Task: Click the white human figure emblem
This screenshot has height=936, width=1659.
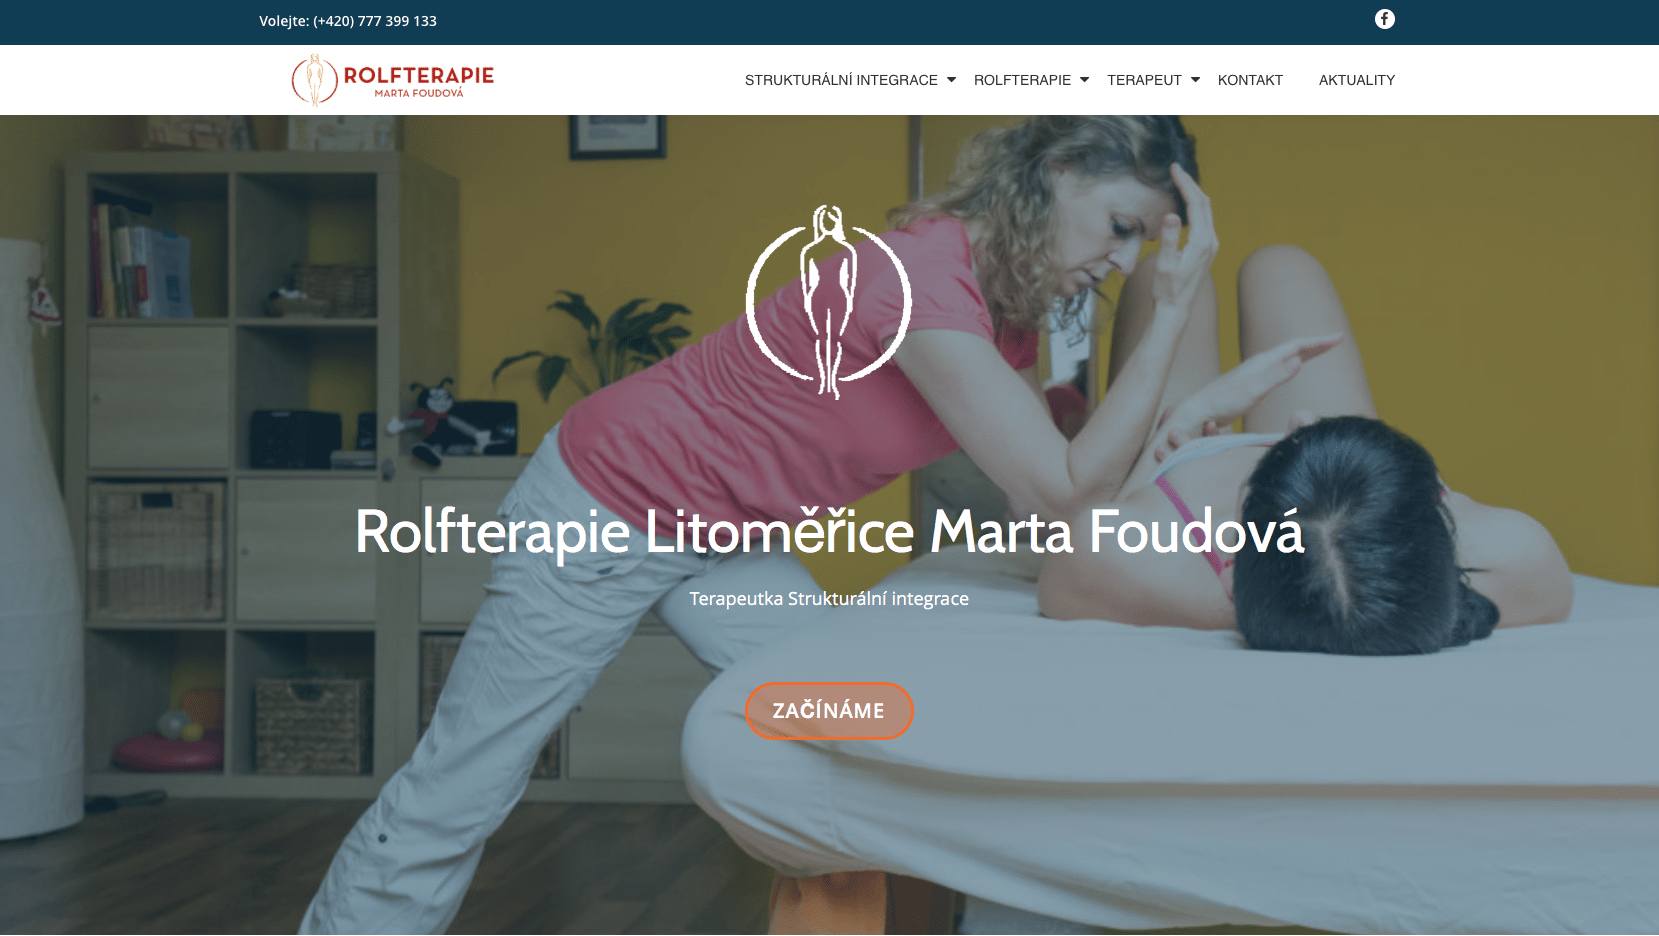Action: [x=829, y=302]
